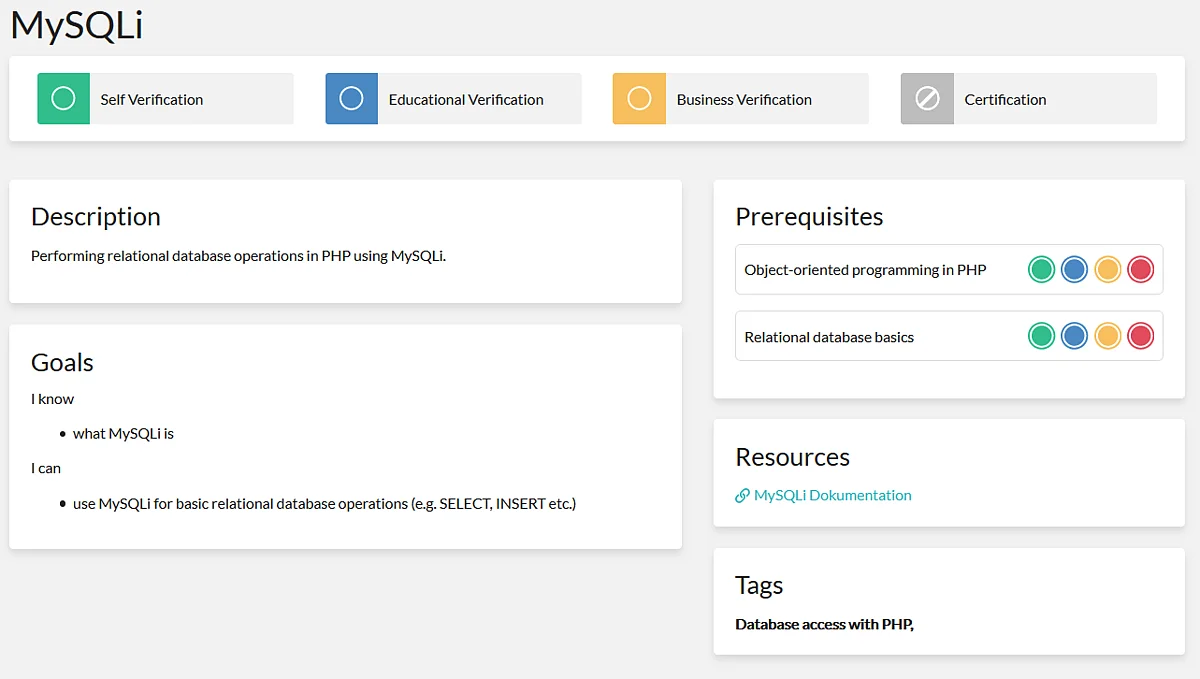Toggle green circle for Relational database basics
The height and width of the screenshot is (679, 1200).
1041,336
